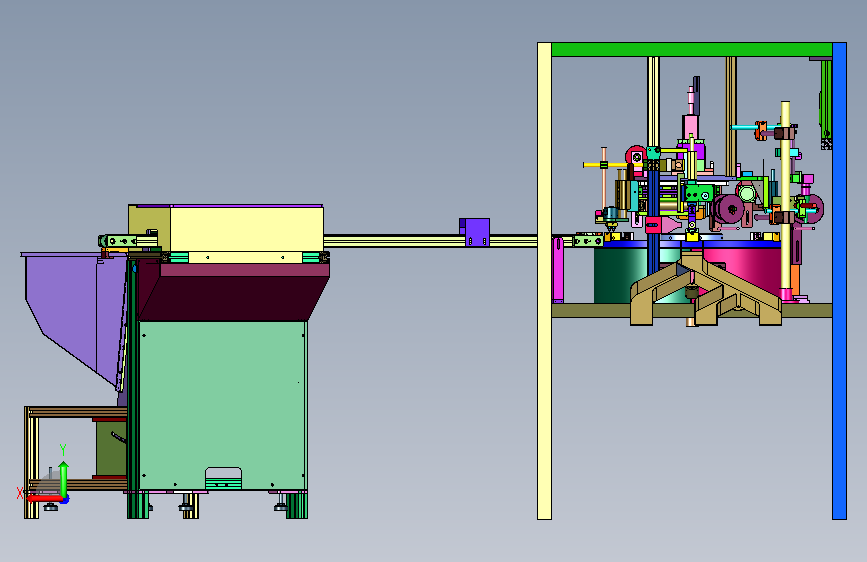
Task: Select the dark green drum under the turntable
Action: point(619,275)
